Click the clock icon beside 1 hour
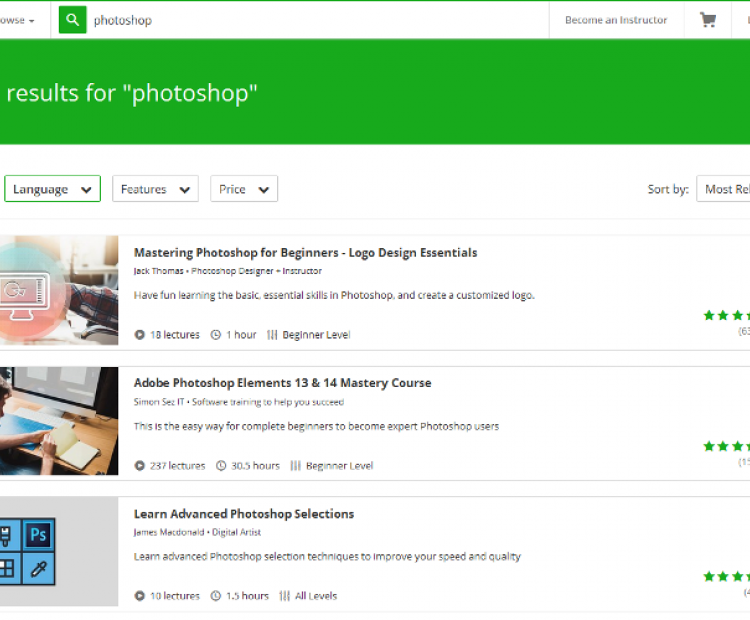Viewport: 750px width, 620px height. coord(216,335)
